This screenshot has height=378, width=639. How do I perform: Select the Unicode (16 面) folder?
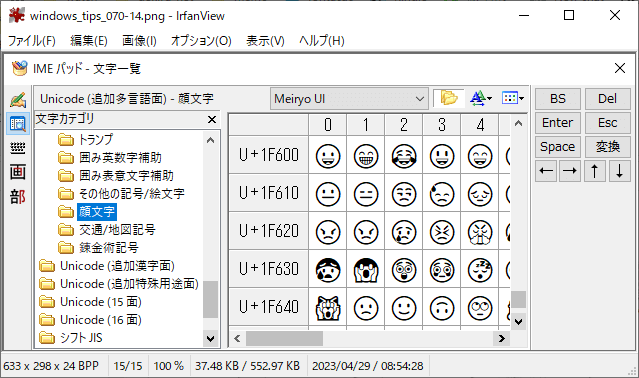coord(90,320)
